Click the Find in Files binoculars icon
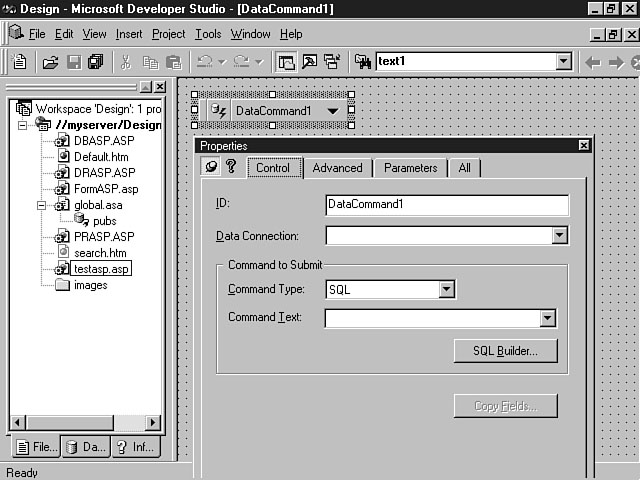The image size is (640, 480). (x=362, y=62)
